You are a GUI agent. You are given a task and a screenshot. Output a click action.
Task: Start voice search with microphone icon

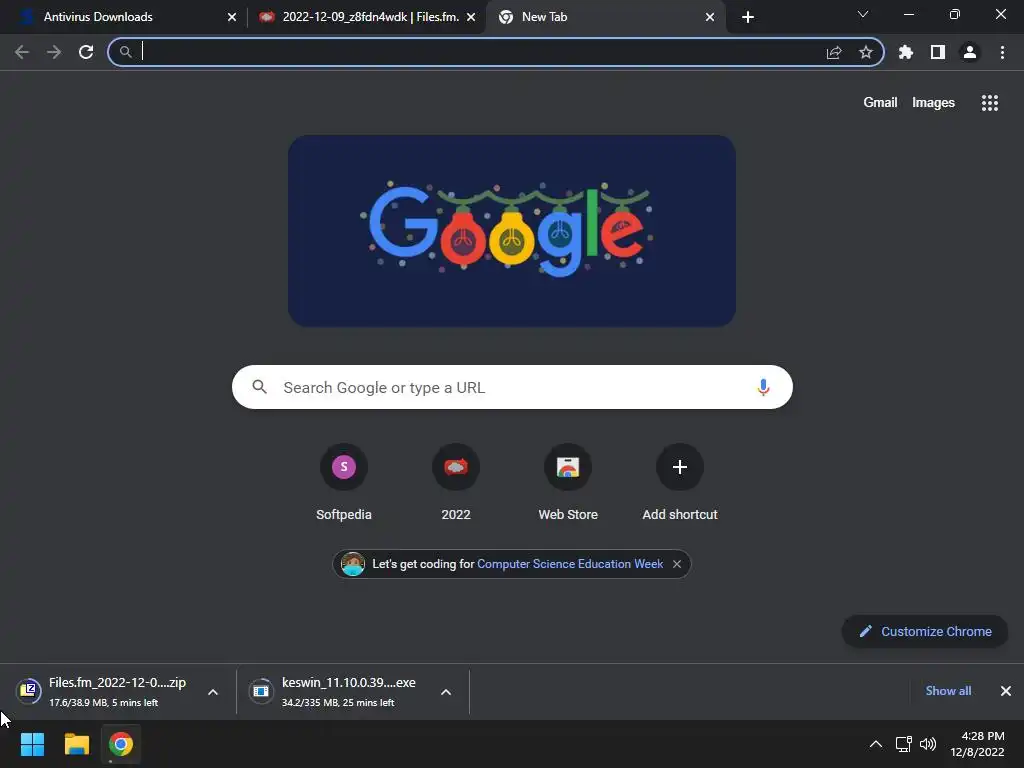pos(763,387)
